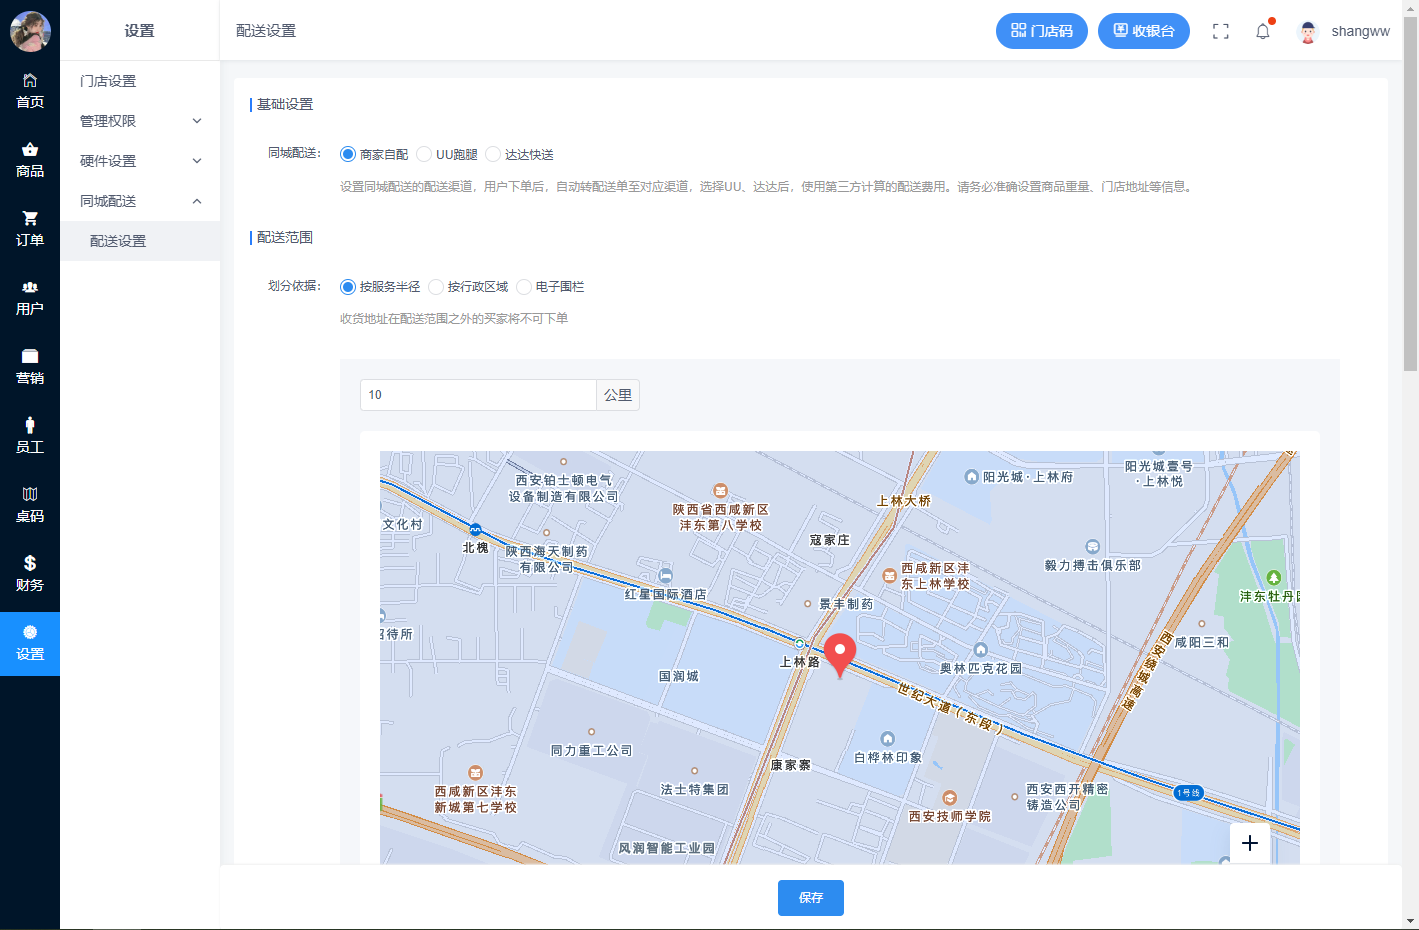Open 营销 marketing section in sidebar
This screenshot has height=930, width=1419.
coord(30,367)
